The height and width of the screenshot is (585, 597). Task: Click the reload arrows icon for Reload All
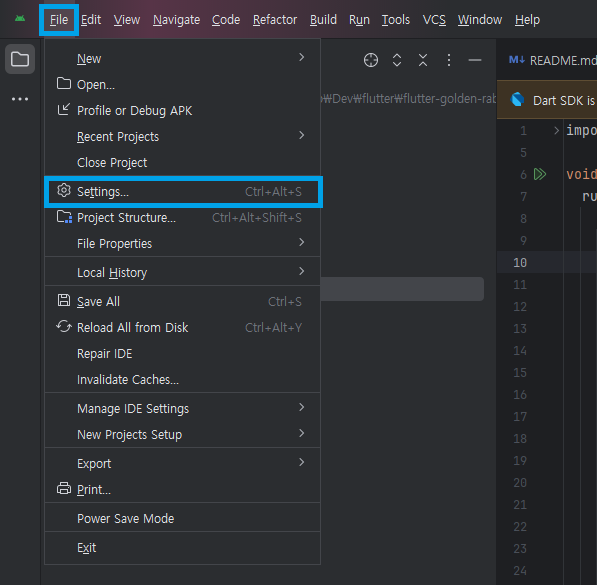point(64,326)
